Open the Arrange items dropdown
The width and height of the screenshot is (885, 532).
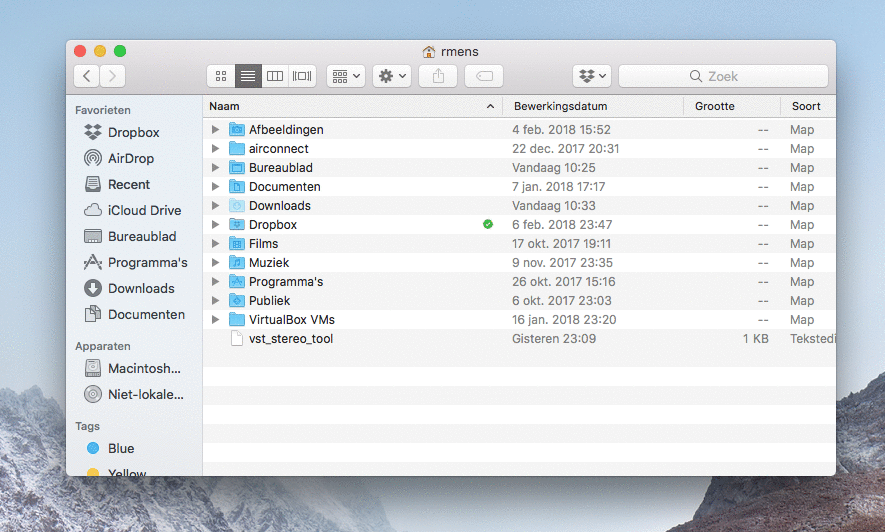coord(345,76)
